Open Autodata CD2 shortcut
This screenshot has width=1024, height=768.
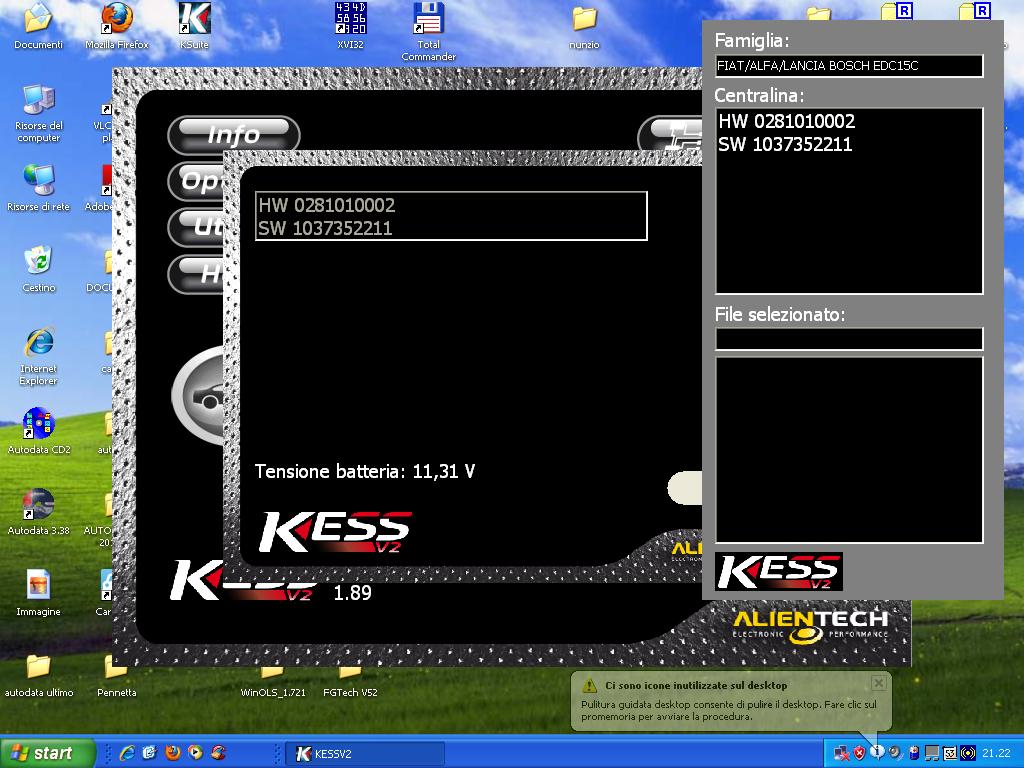[x=39, y=430]
